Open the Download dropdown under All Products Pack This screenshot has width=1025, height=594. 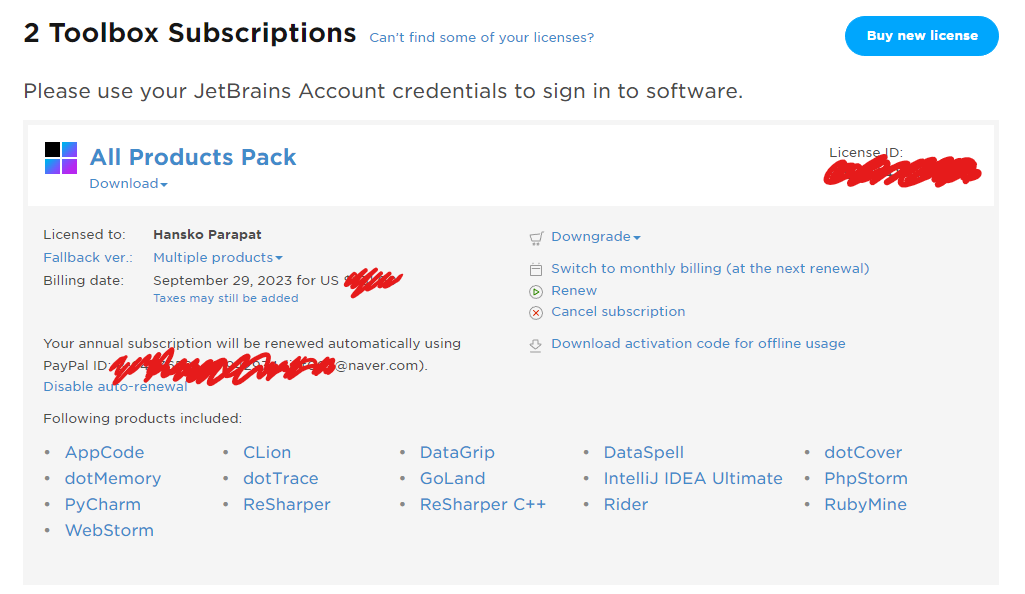coord(129,184)
